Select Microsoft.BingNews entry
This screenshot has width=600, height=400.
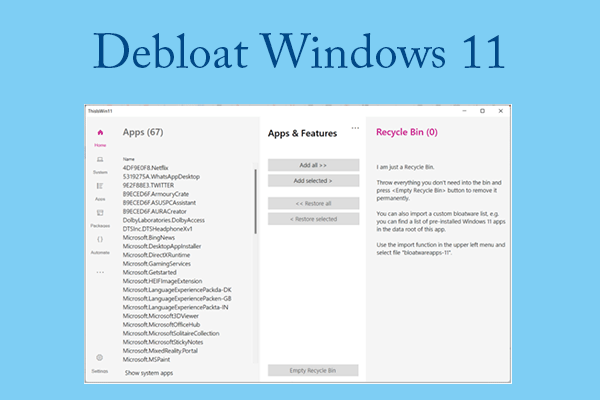tap(148, 237)
